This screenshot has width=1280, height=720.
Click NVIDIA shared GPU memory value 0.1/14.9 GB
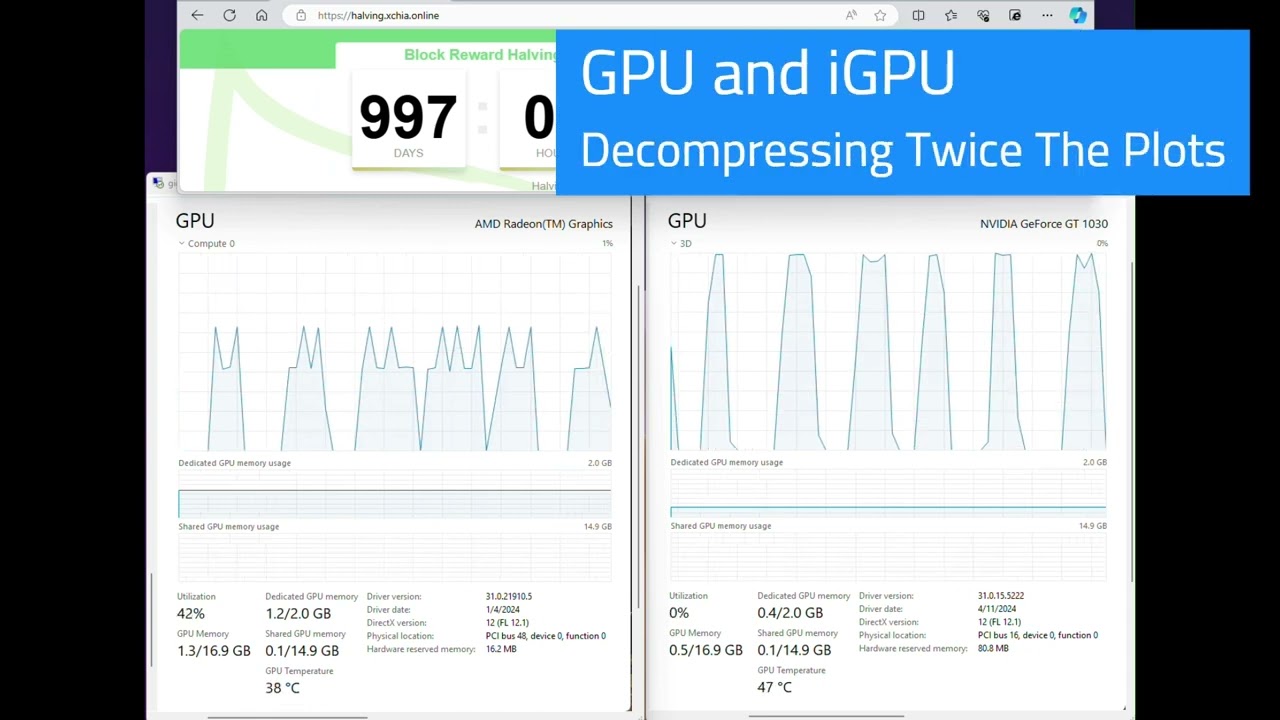794,650
